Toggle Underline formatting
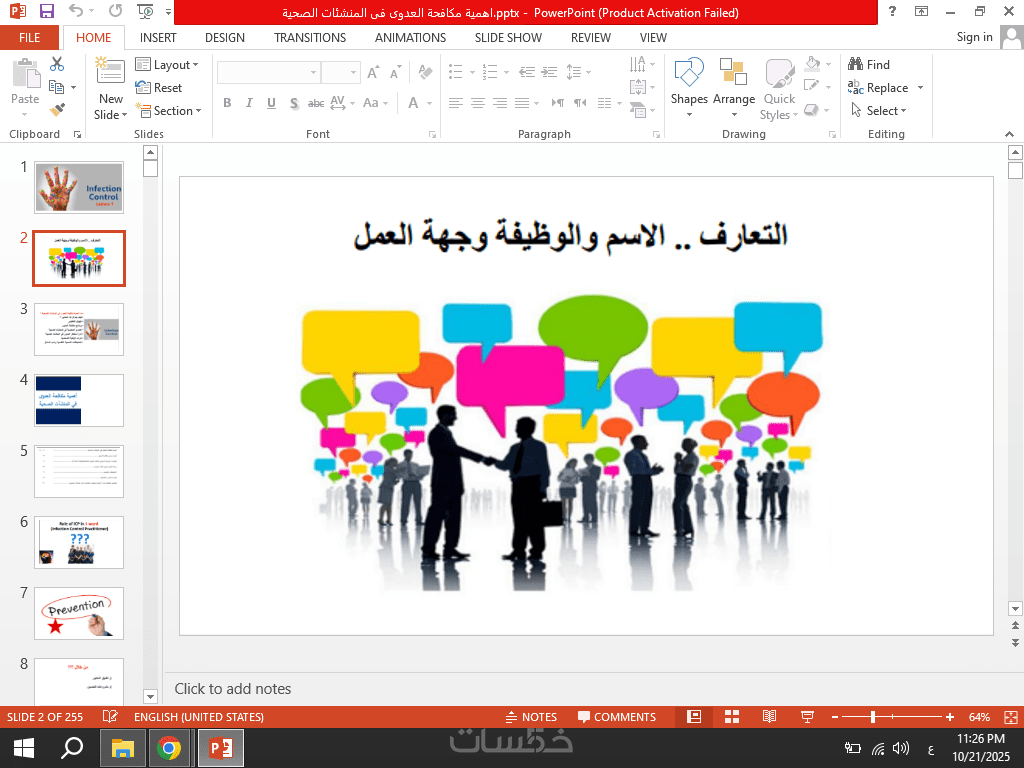This screenshot has height=768, width=1024. (x=271, y=103)
